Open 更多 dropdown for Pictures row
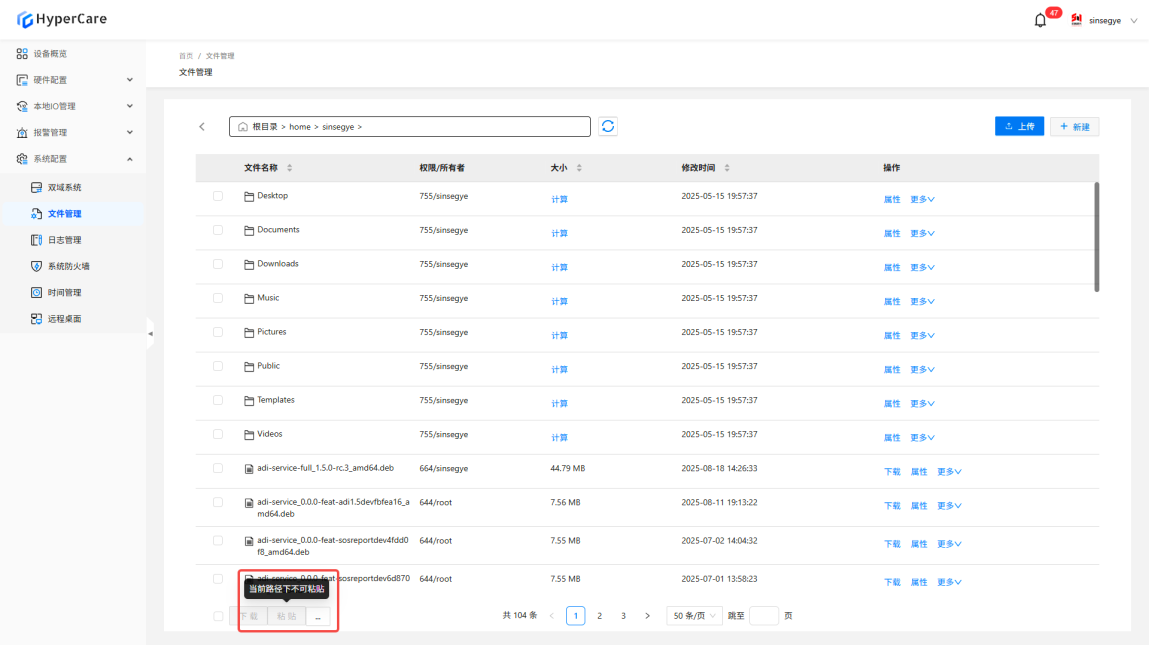 [x=922, y=336]
